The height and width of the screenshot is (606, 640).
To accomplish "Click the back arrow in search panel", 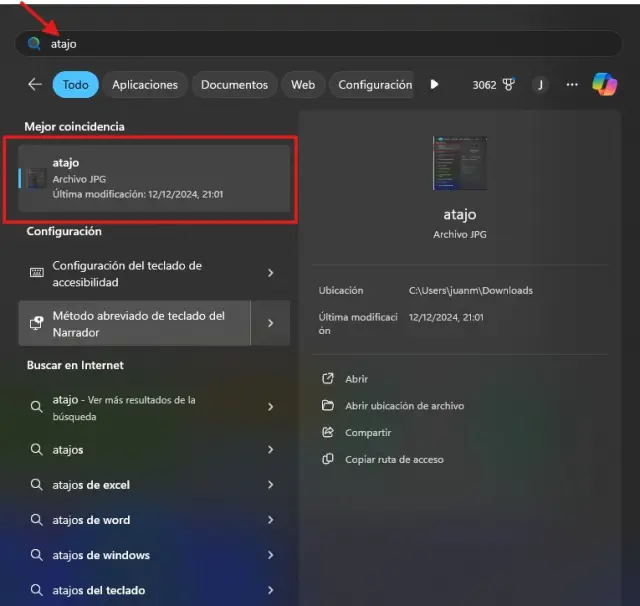I will tap(35, 85).
